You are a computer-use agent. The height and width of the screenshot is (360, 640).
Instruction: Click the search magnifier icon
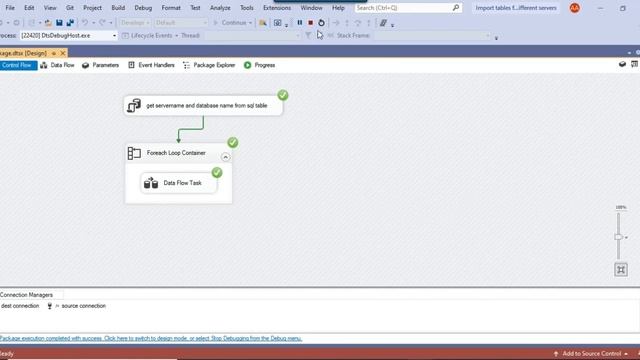pyautogui.click(x=456, y=8)
